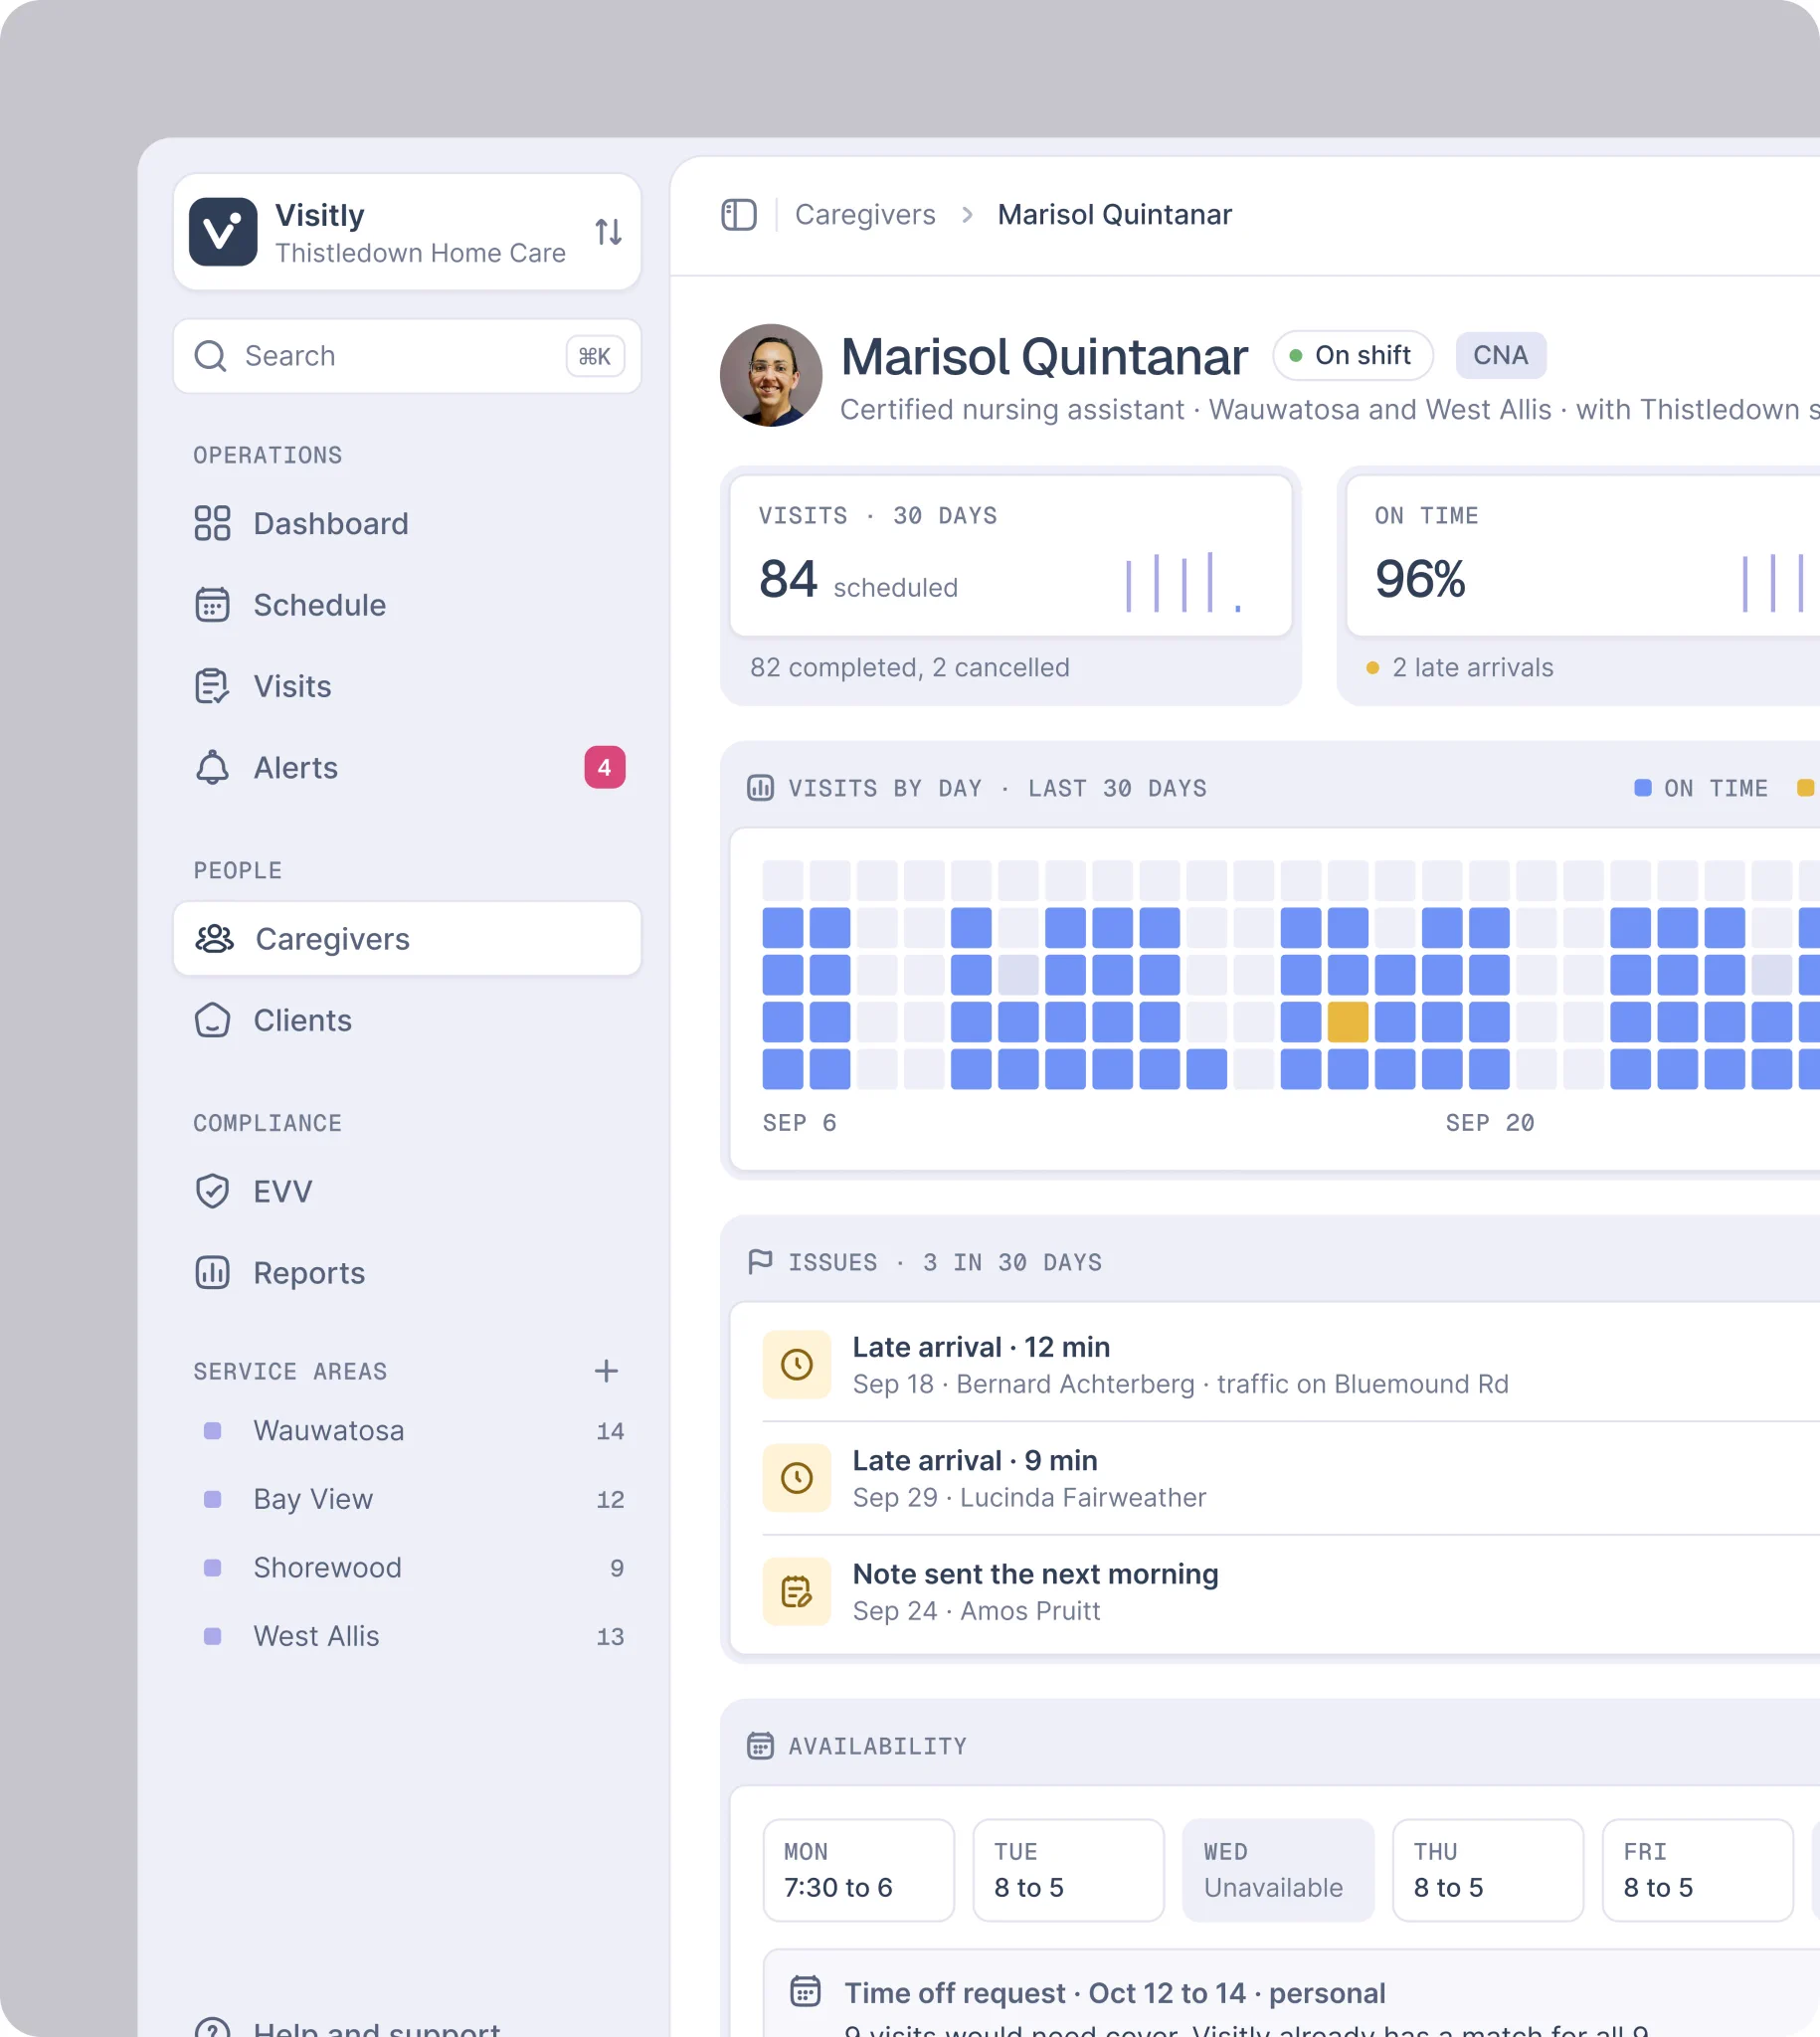1820x2037 pixels.
Task: Toggle the sidebar panel icon
Action: pos(739,215)
